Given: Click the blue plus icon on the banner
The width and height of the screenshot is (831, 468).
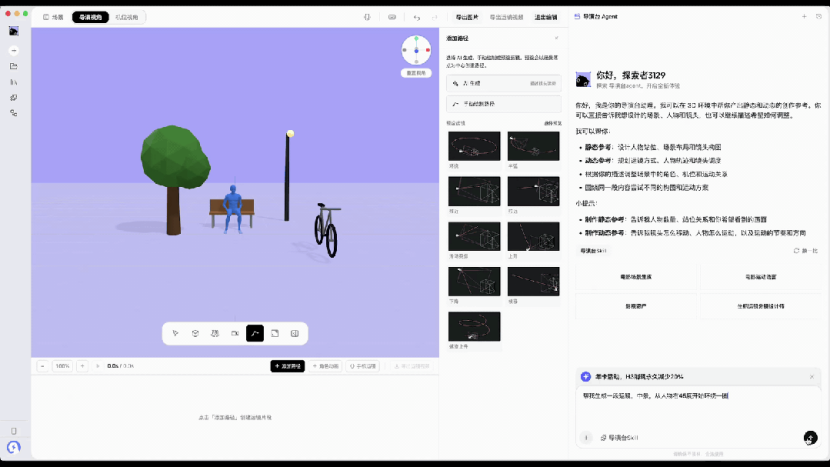Looking at the screenshot, I should click(x=586, y=376).
